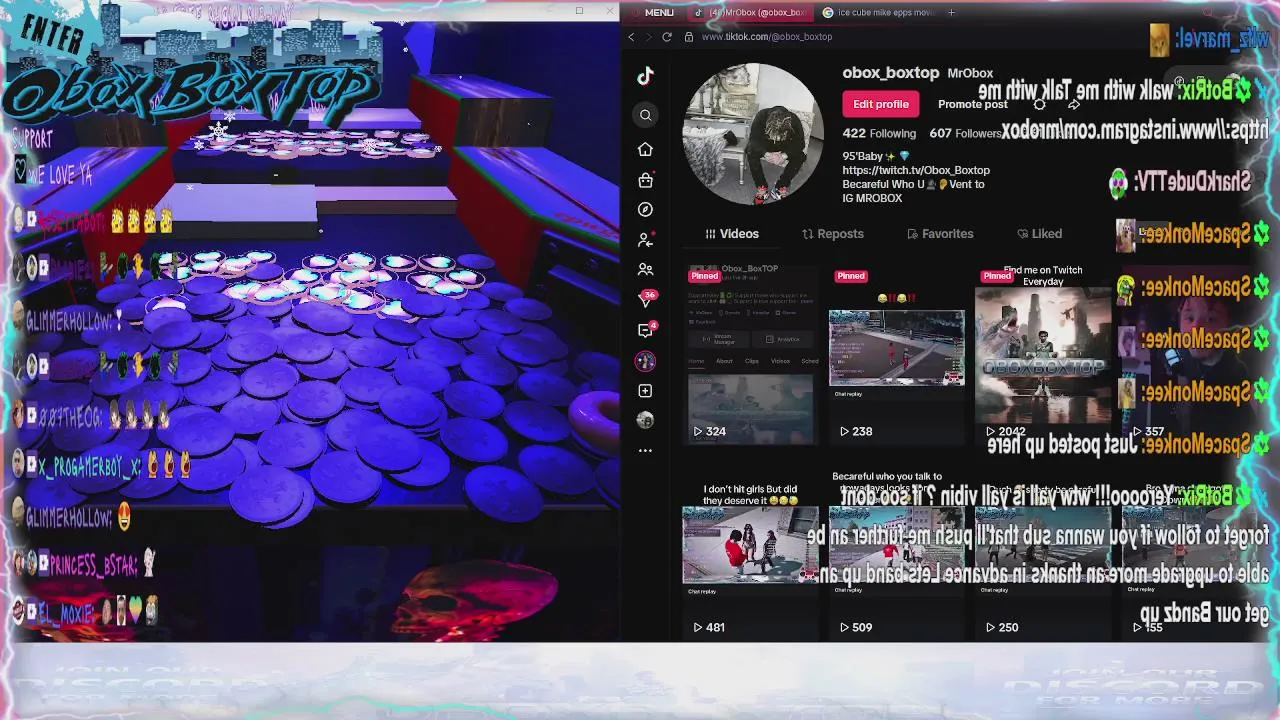Click the MrObox display name

point(970,73)
